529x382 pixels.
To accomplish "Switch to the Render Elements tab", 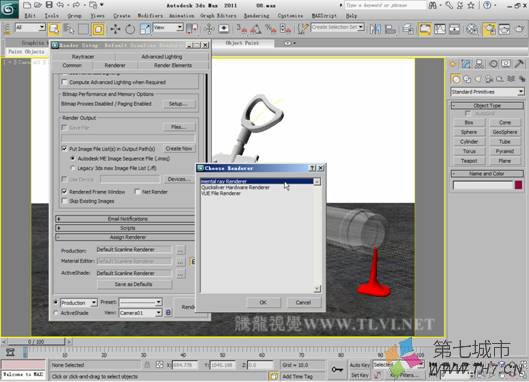I will [x=173, y=65].
